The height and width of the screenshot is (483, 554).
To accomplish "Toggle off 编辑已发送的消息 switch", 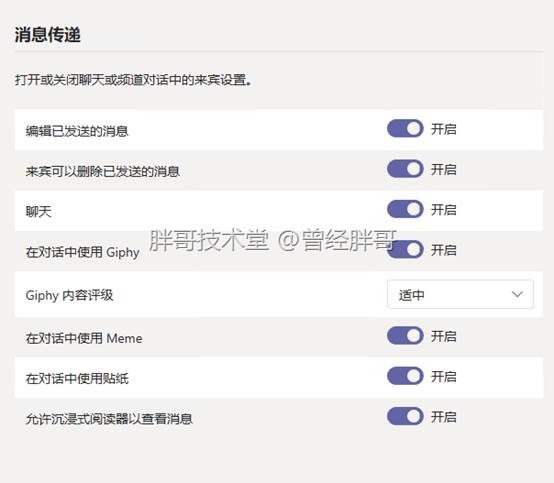I will point(405,128).
